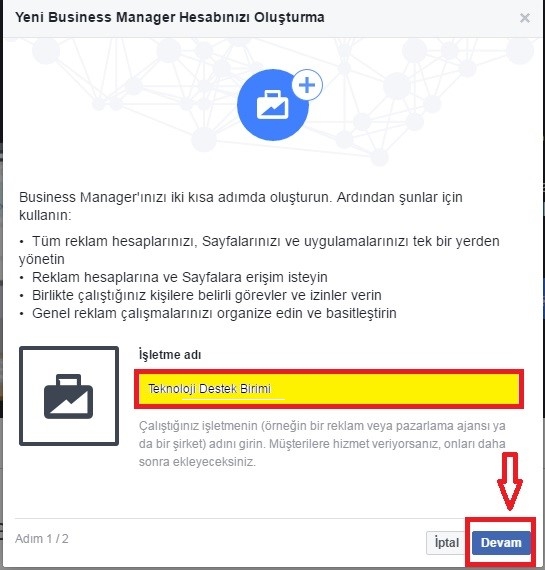Click the red downward arrow annotation

point(510,481)
